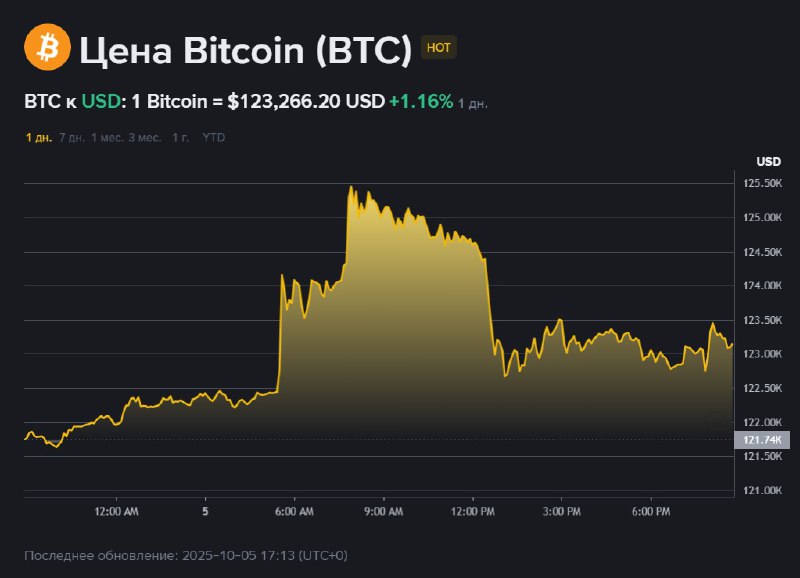Click the $123,266.20 USD price text

pos(306,102)
